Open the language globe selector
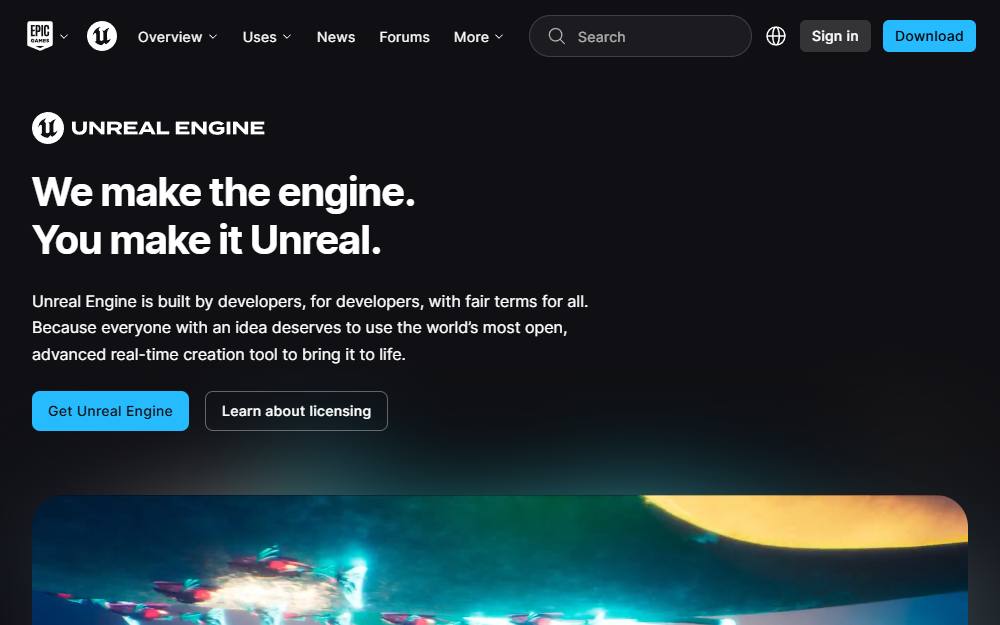This screenshot has height=625, width=1000. click(x=776, y=36)
